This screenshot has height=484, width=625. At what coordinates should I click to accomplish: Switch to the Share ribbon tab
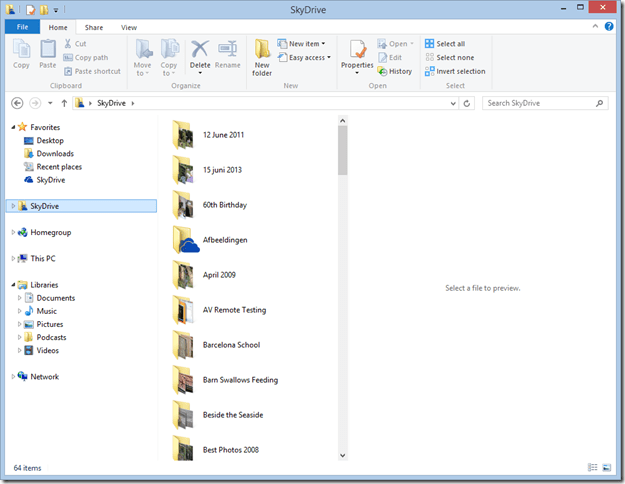[x=94, y=27]
